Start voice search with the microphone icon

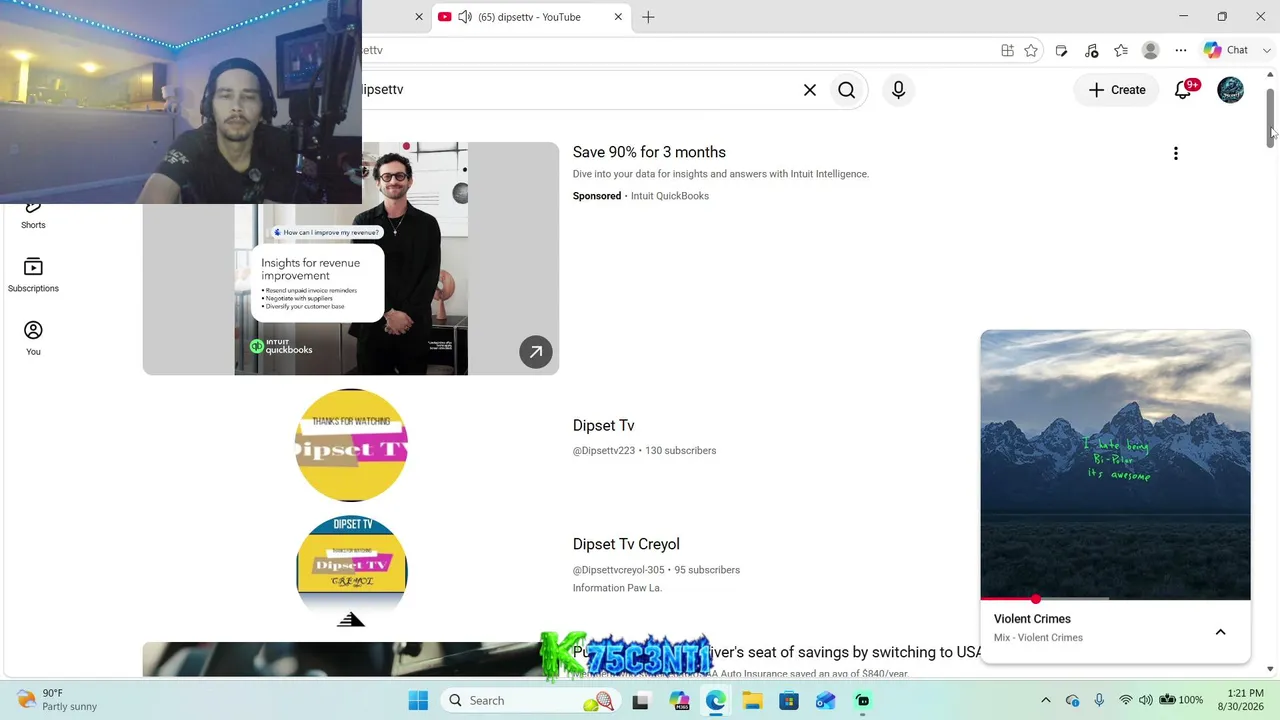click(x=898, y=90)
